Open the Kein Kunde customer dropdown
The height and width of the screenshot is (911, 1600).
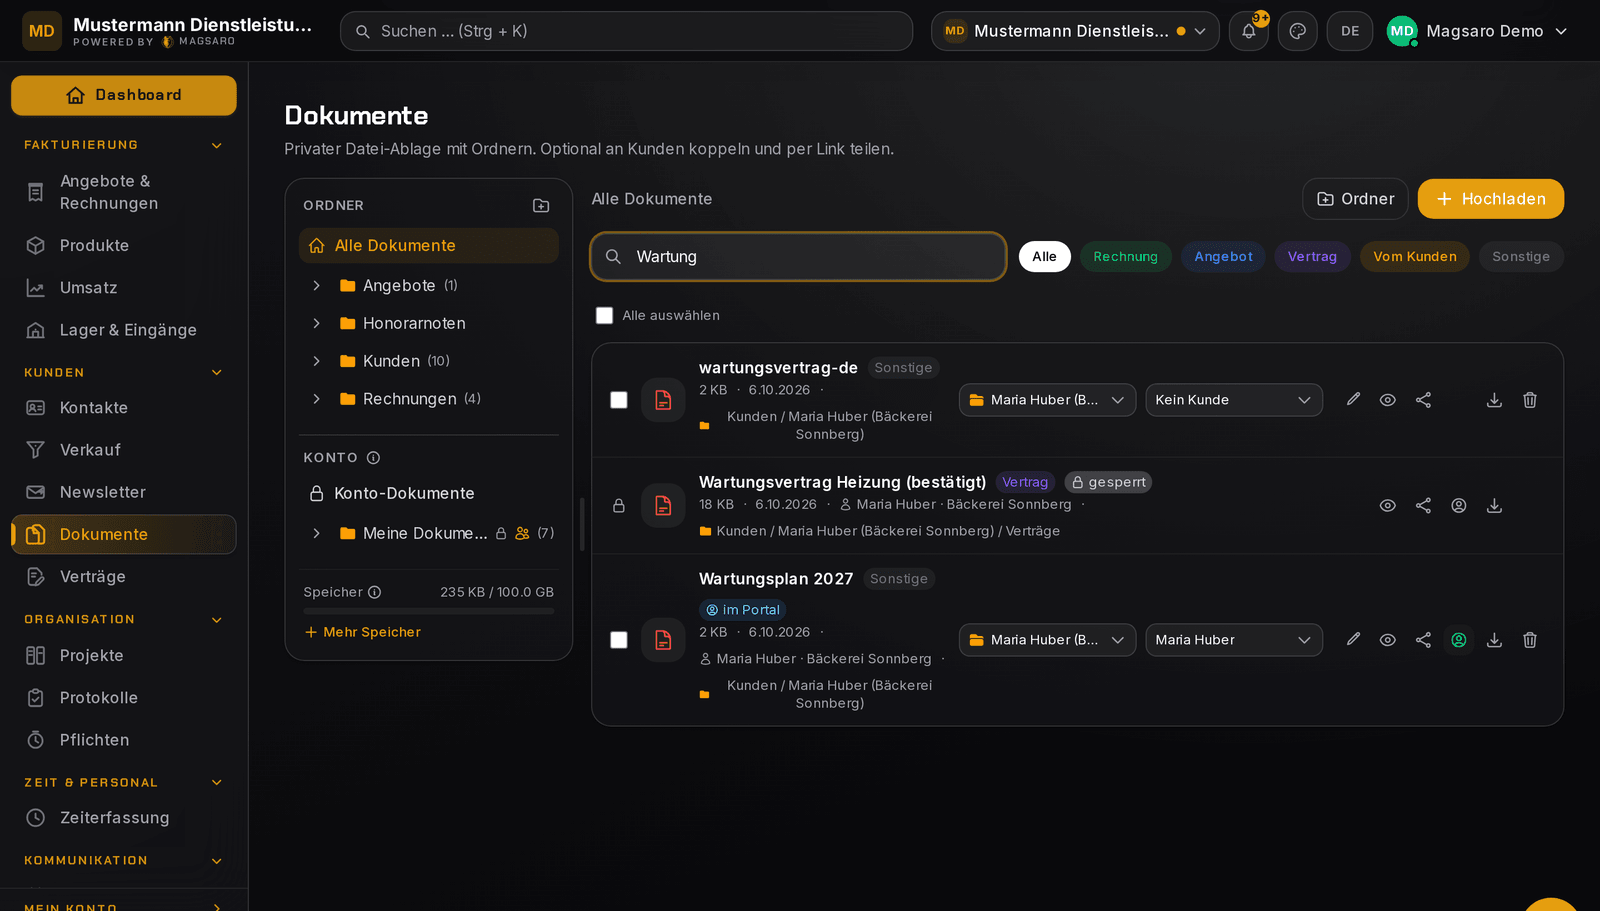pos(1234,400)
